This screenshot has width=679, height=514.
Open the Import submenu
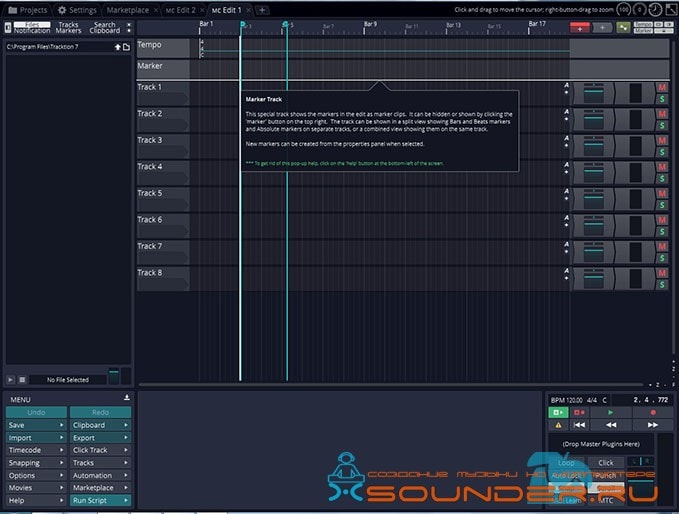(36, 438)
